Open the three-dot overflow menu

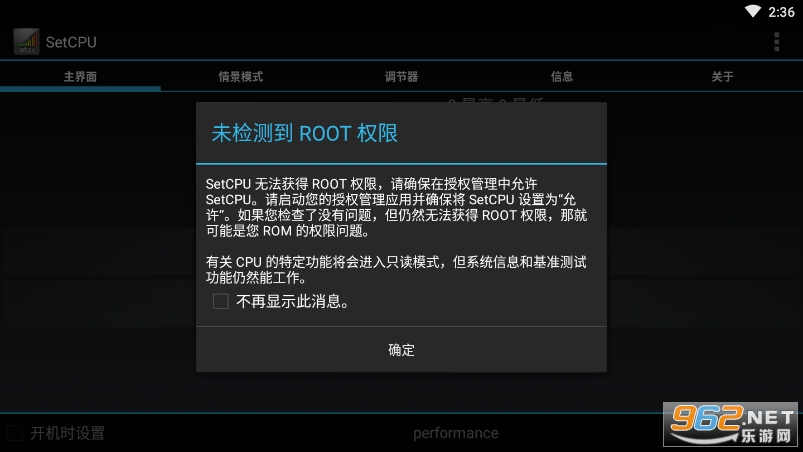(776, 41)
